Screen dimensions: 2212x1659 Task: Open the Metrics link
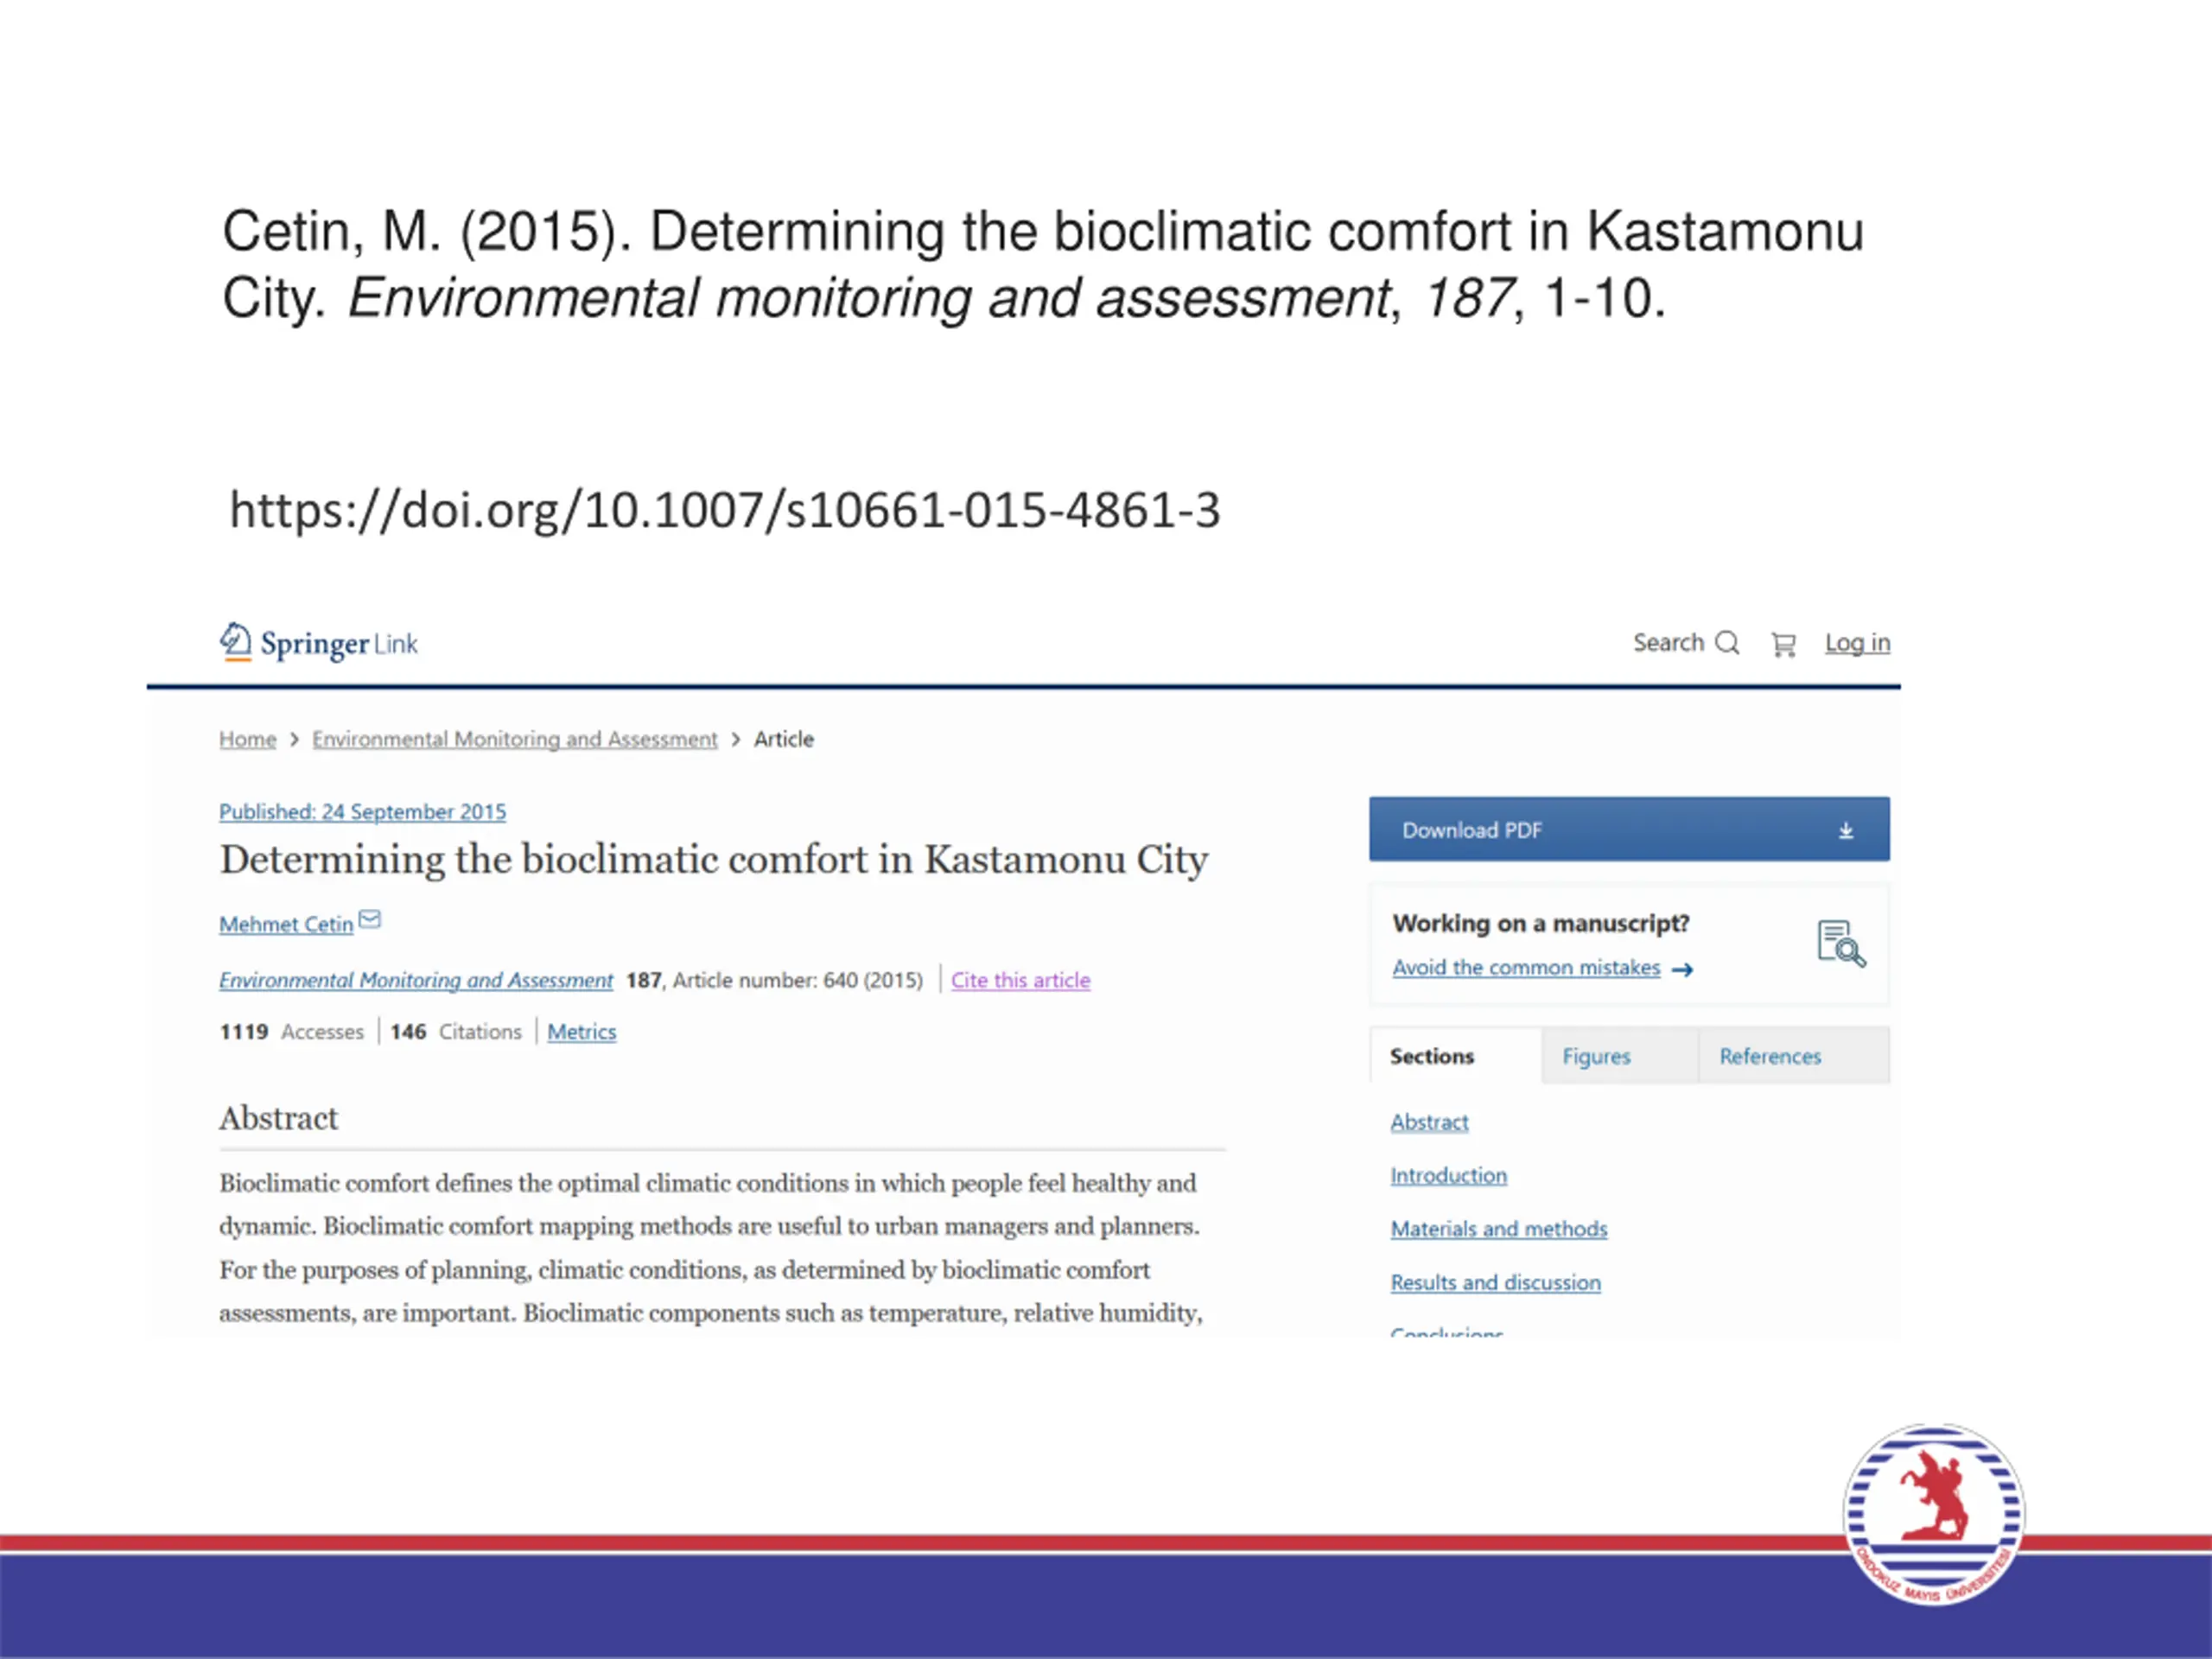(582, 1031)
